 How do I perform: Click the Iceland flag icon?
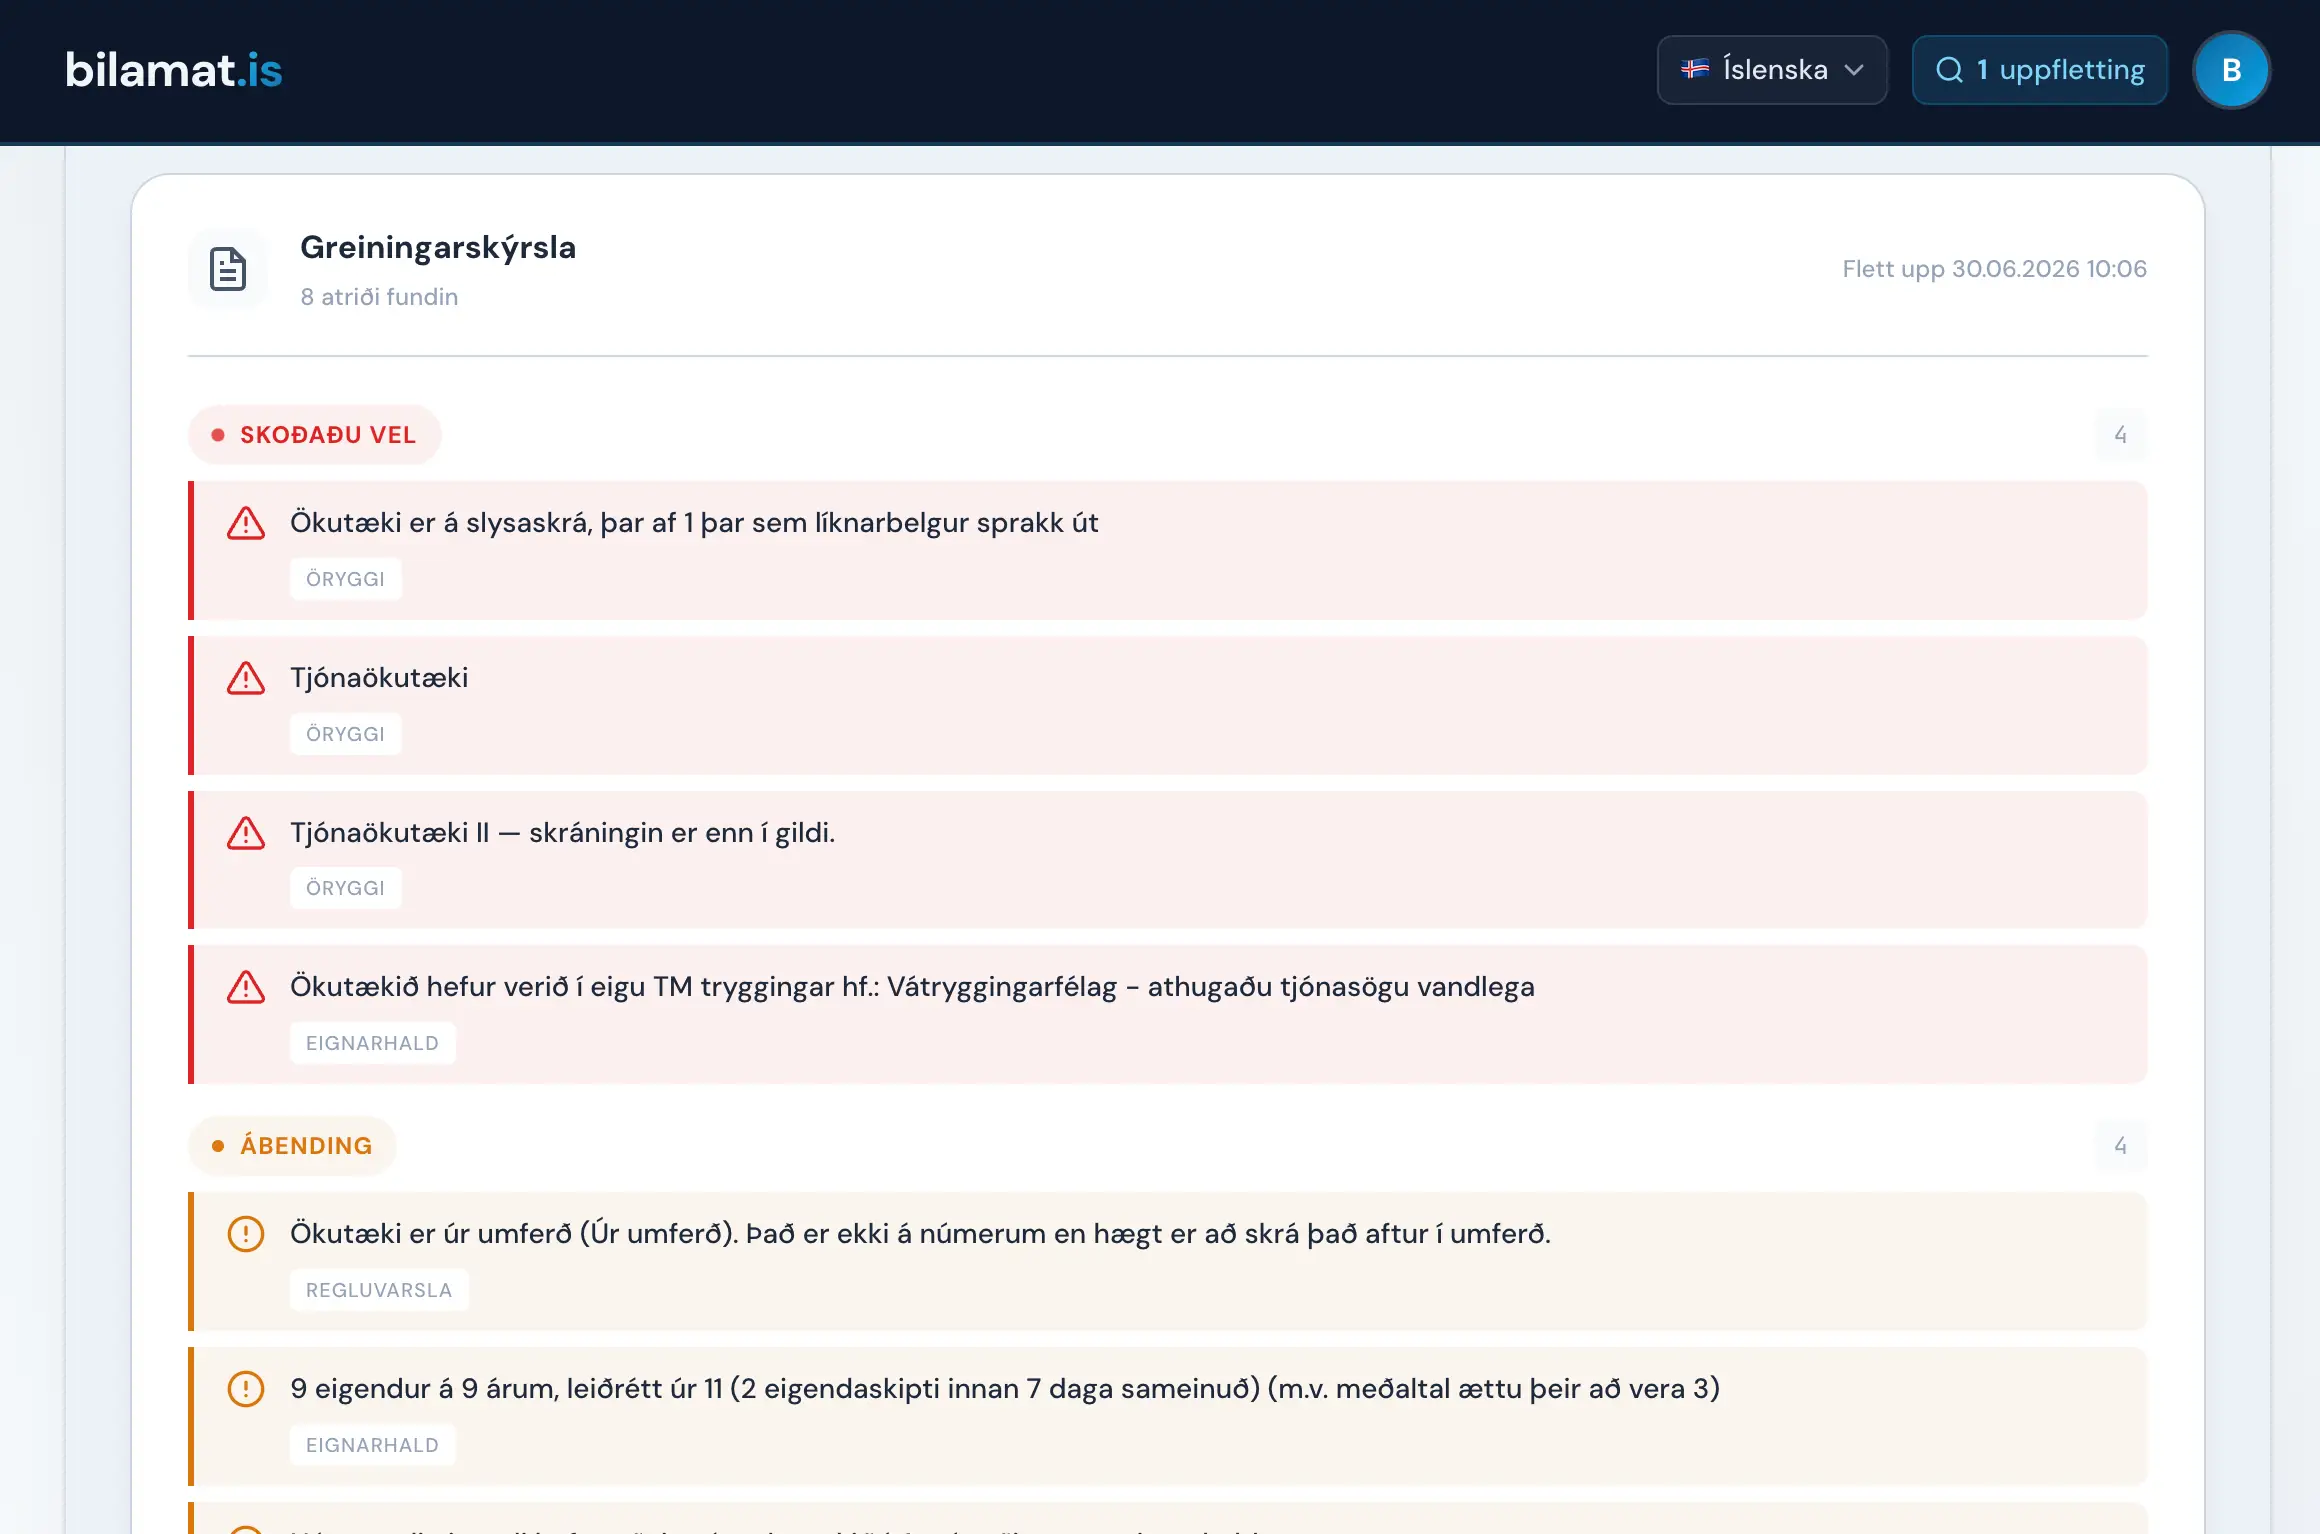click(1695, 70)
